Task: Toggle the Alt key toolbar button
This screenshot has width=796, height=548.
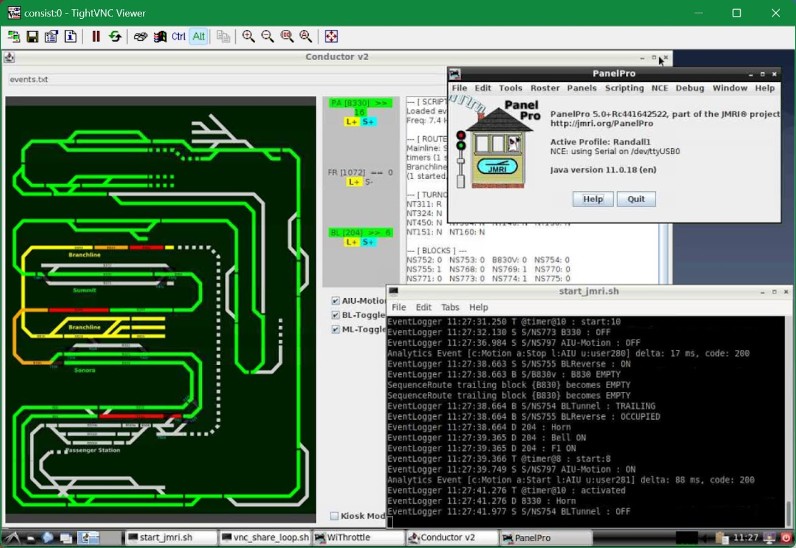Action: click(x=199, y=37)
